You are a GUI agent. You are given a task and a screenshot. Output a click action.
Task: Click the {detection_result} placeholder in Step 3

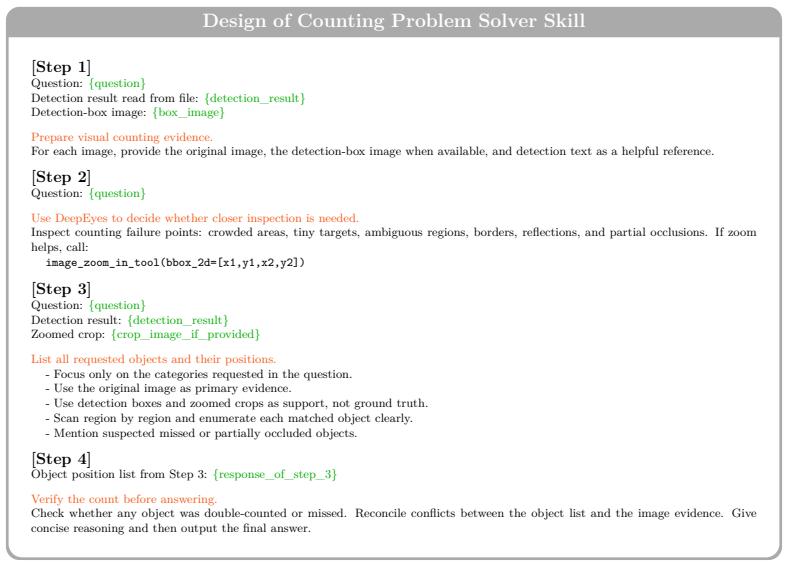pyautogui.click(x=178, y=320)
